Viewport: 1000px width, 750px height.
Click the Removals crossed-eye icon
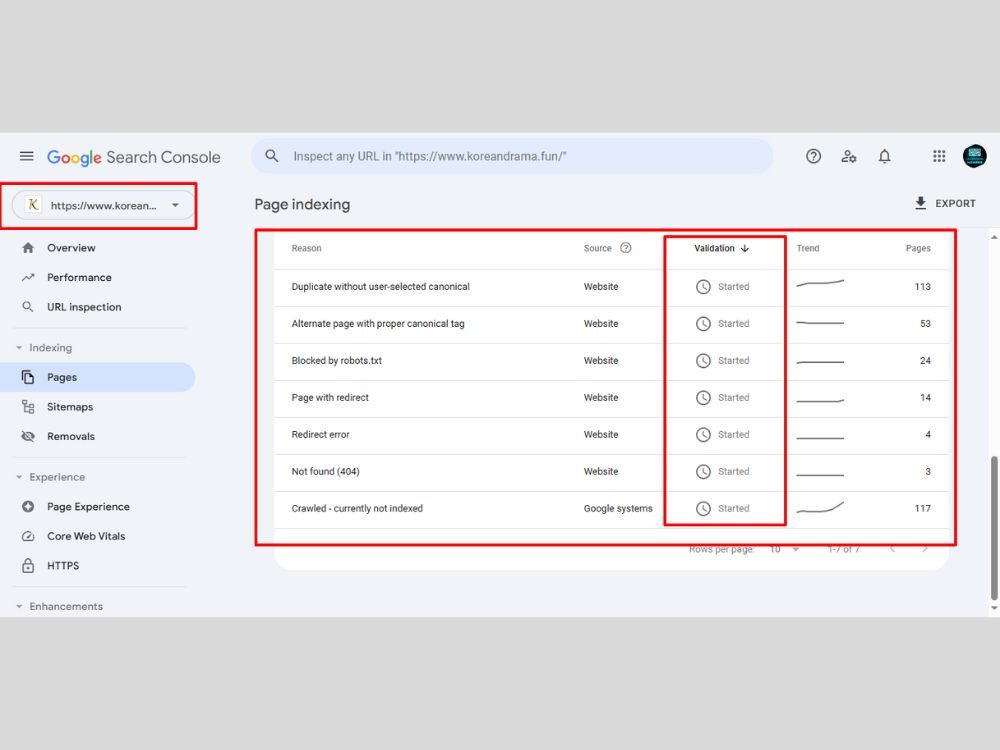click(27, 436)
